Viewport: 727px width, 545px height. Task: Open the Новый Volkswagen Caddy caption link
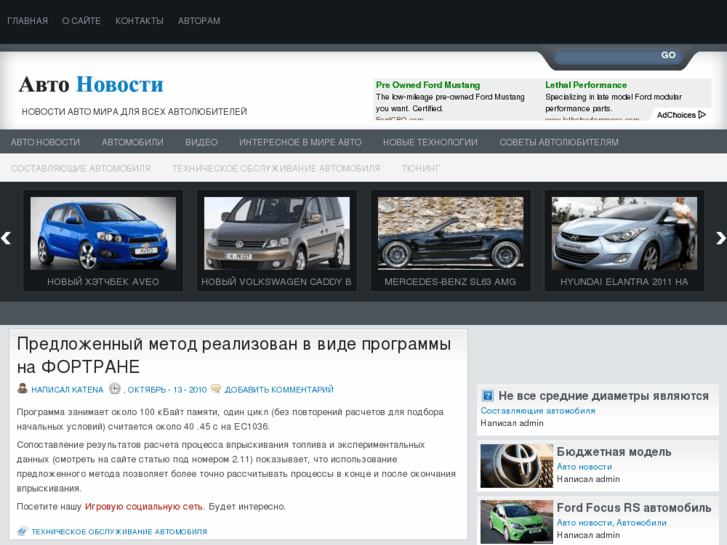pyautogui.click(x=276, y=282)
